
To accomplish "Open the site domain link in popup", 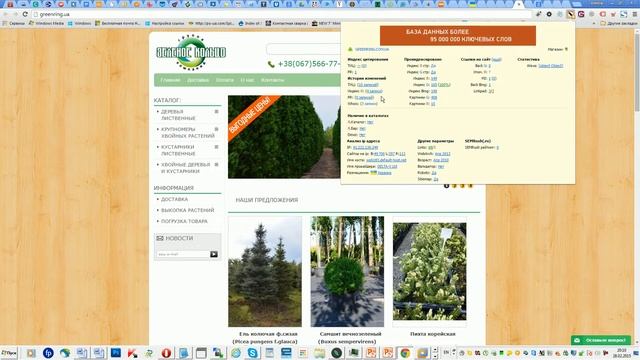I will coord(372,49).
